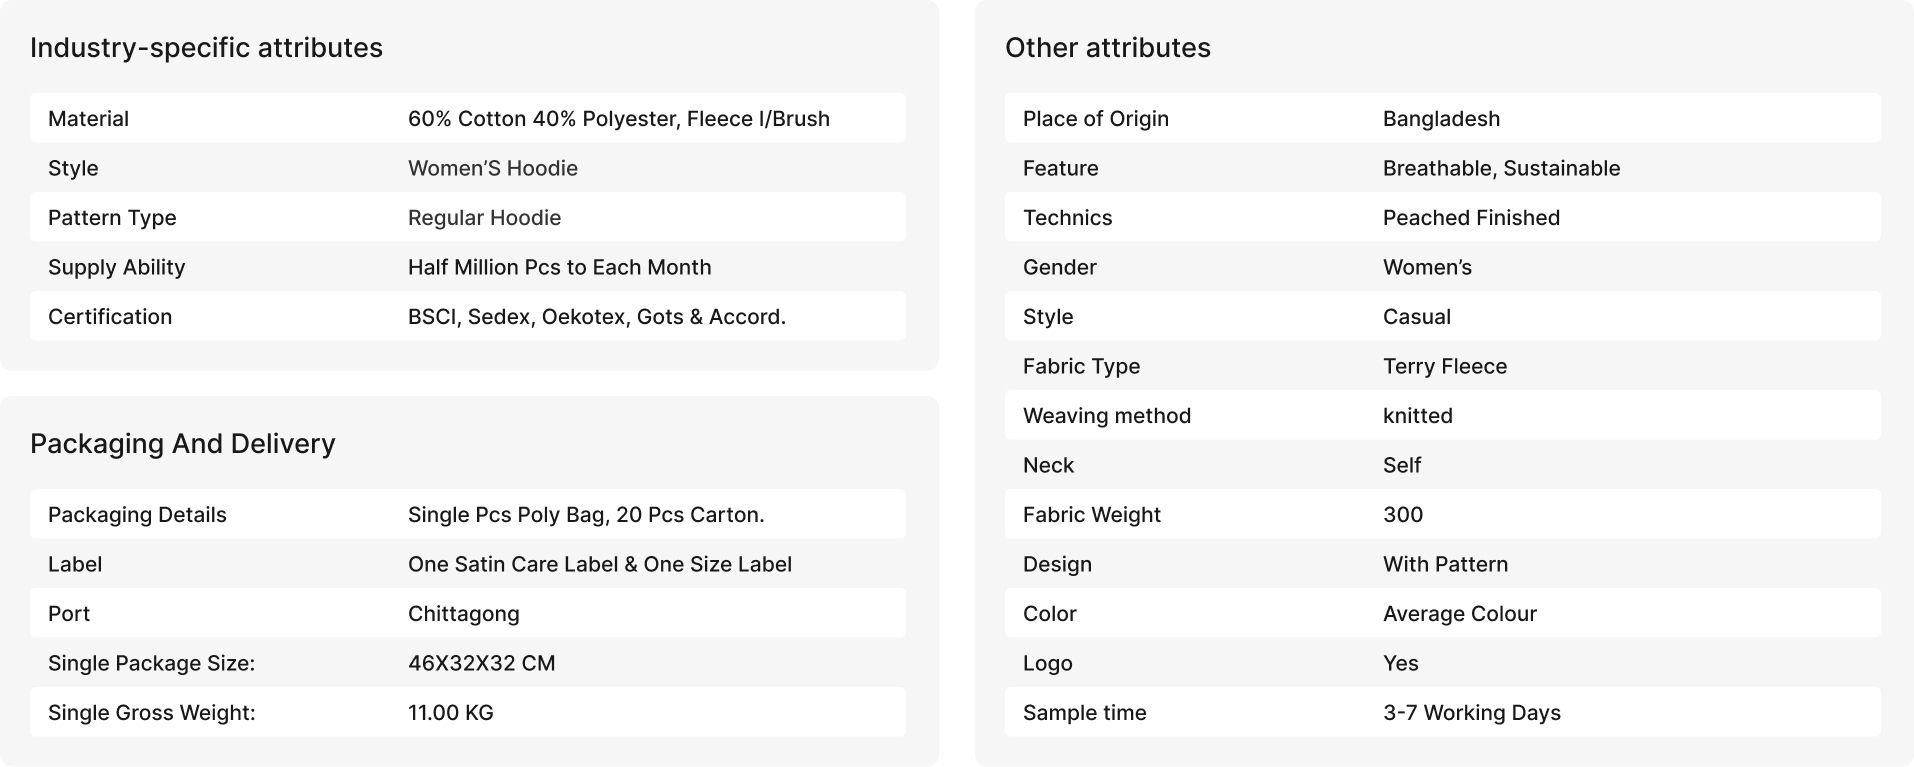Click the Average Colour color value
The height and width of the screenshot is (767, 1914).
1460,614
